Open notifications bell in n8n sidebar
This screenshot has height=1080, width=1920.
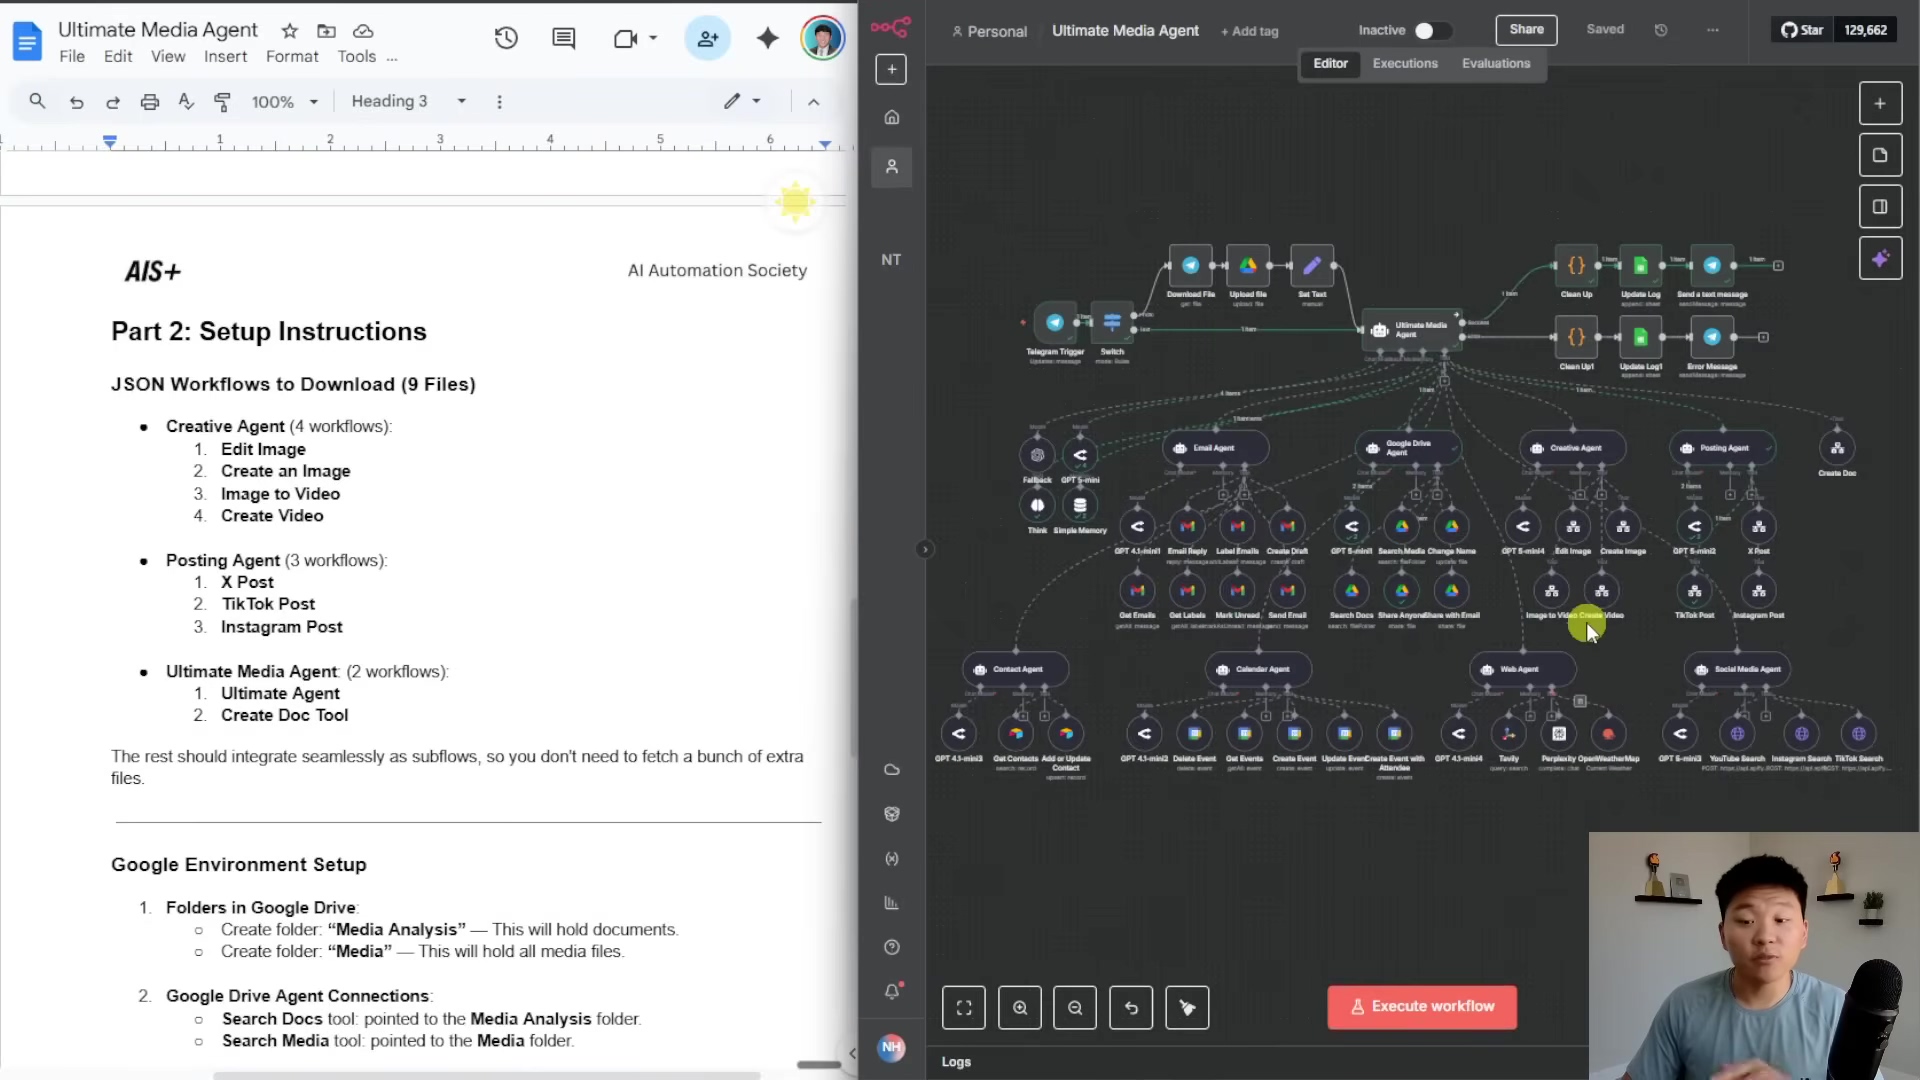point(891,991)
